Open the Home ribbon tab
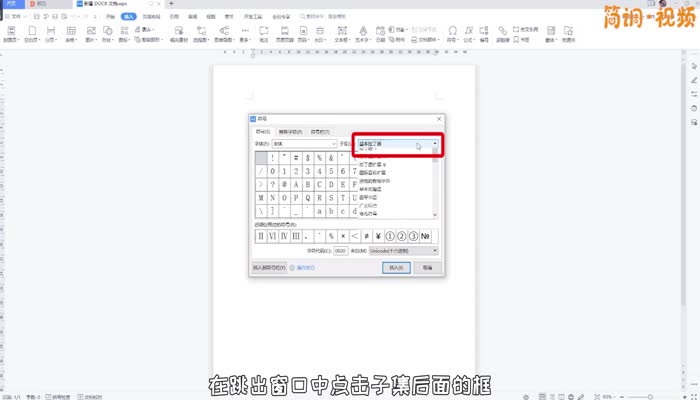700x400 pixels. point(110,17)
